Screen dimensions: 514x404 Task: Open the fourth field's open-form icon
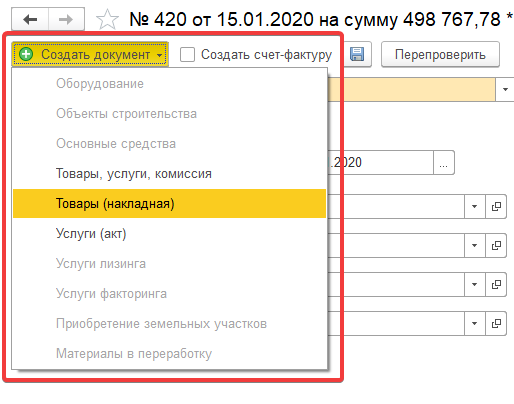pyautogui.click(x=496, y=323)
